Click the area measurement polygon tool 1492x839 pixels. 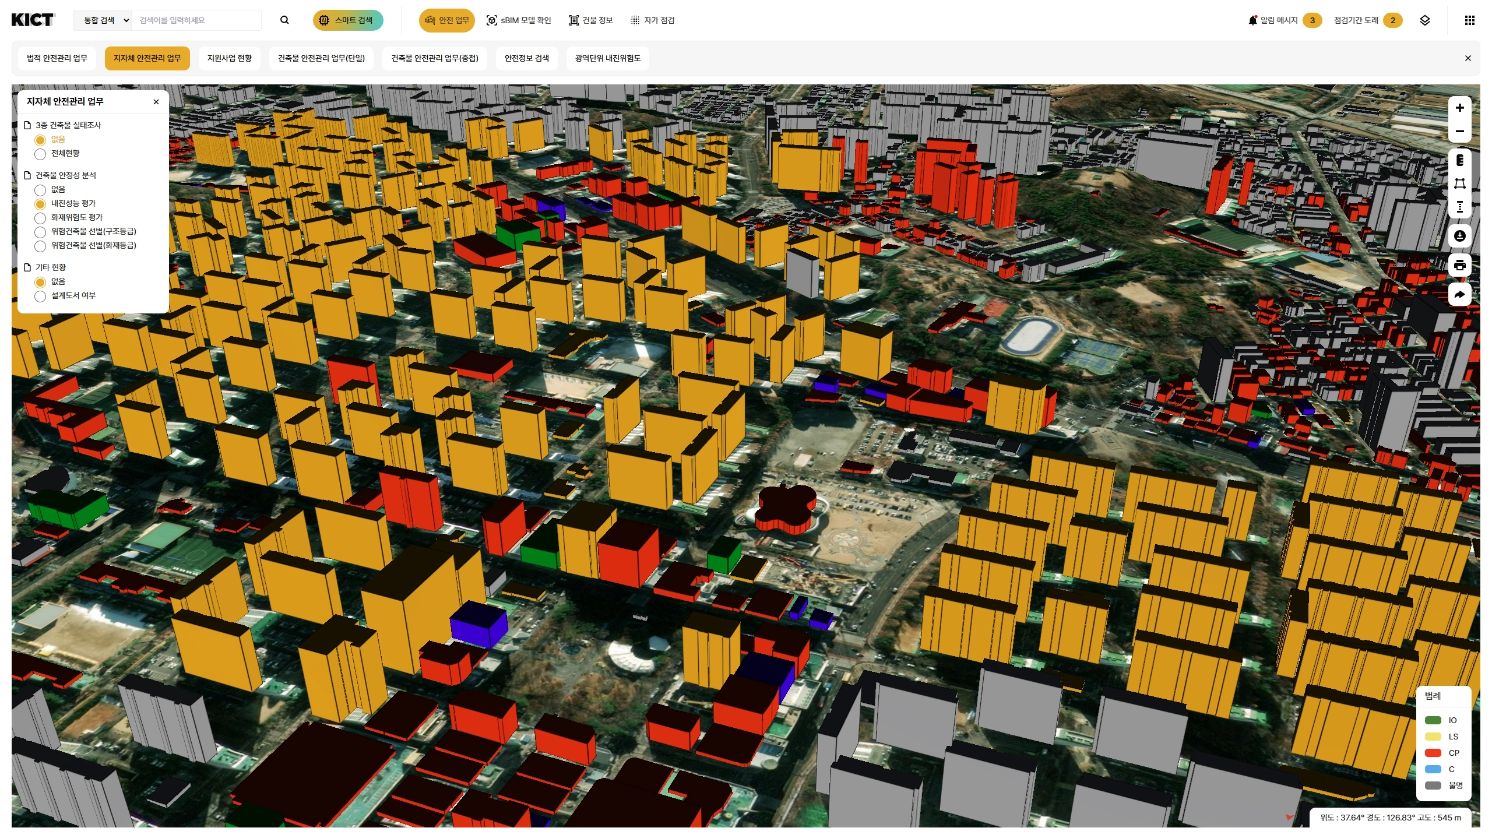(1460, 183)
